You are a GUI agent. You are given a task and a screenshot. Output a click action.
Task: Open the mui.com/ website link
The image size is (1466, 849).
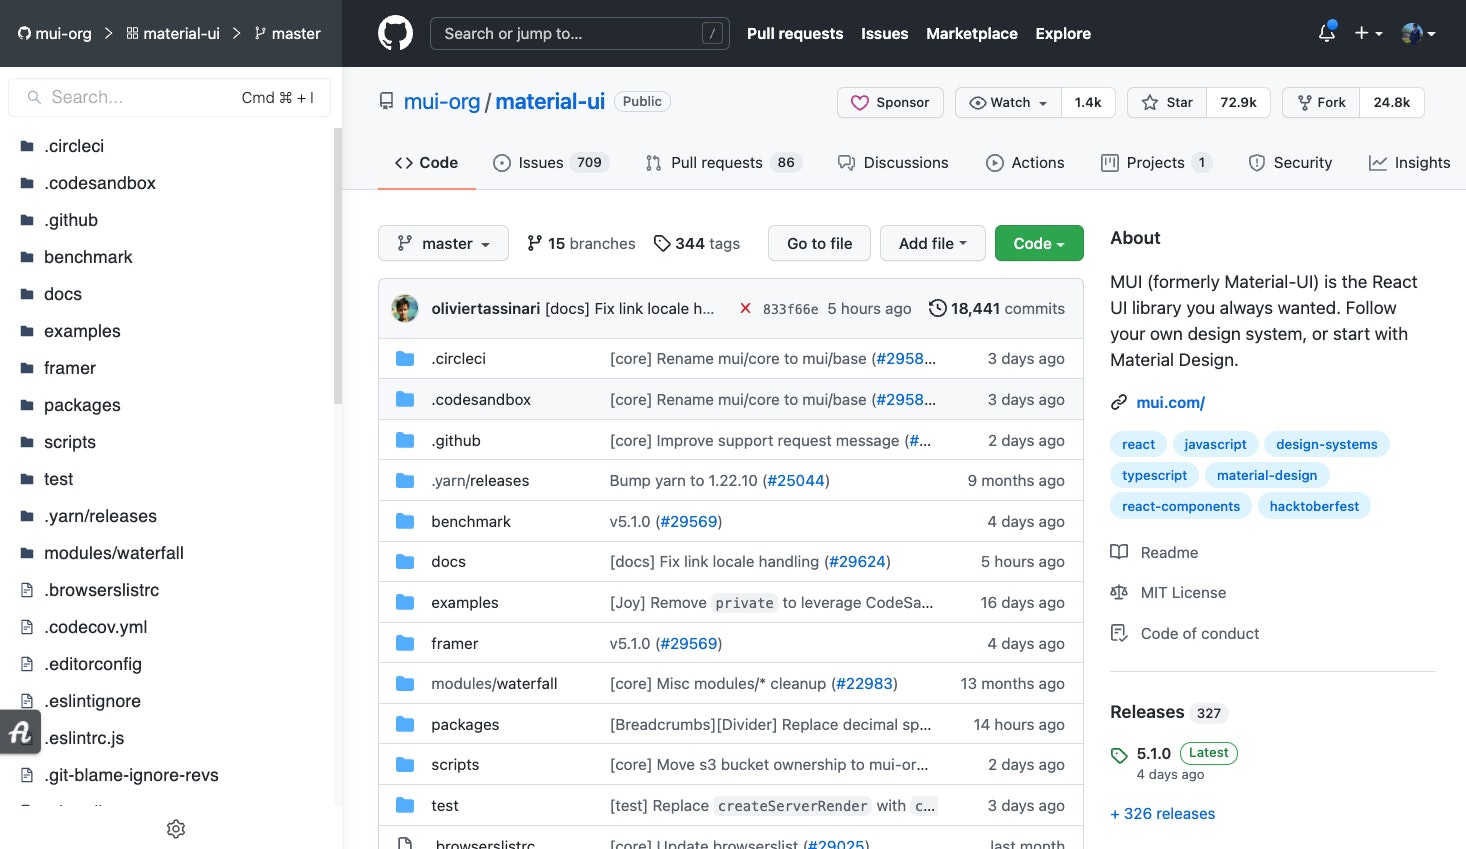click(x=1170, y=402)
